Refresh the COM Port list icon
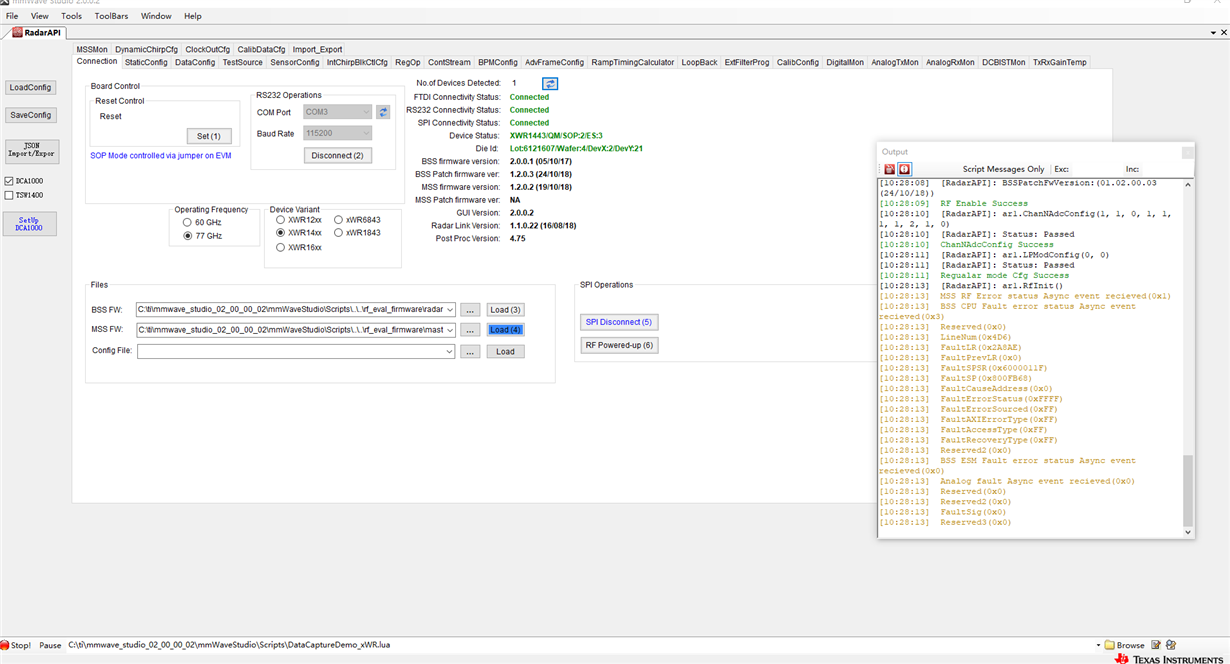The width and height of the screenshot is (1230, 664). click(382, 112)
